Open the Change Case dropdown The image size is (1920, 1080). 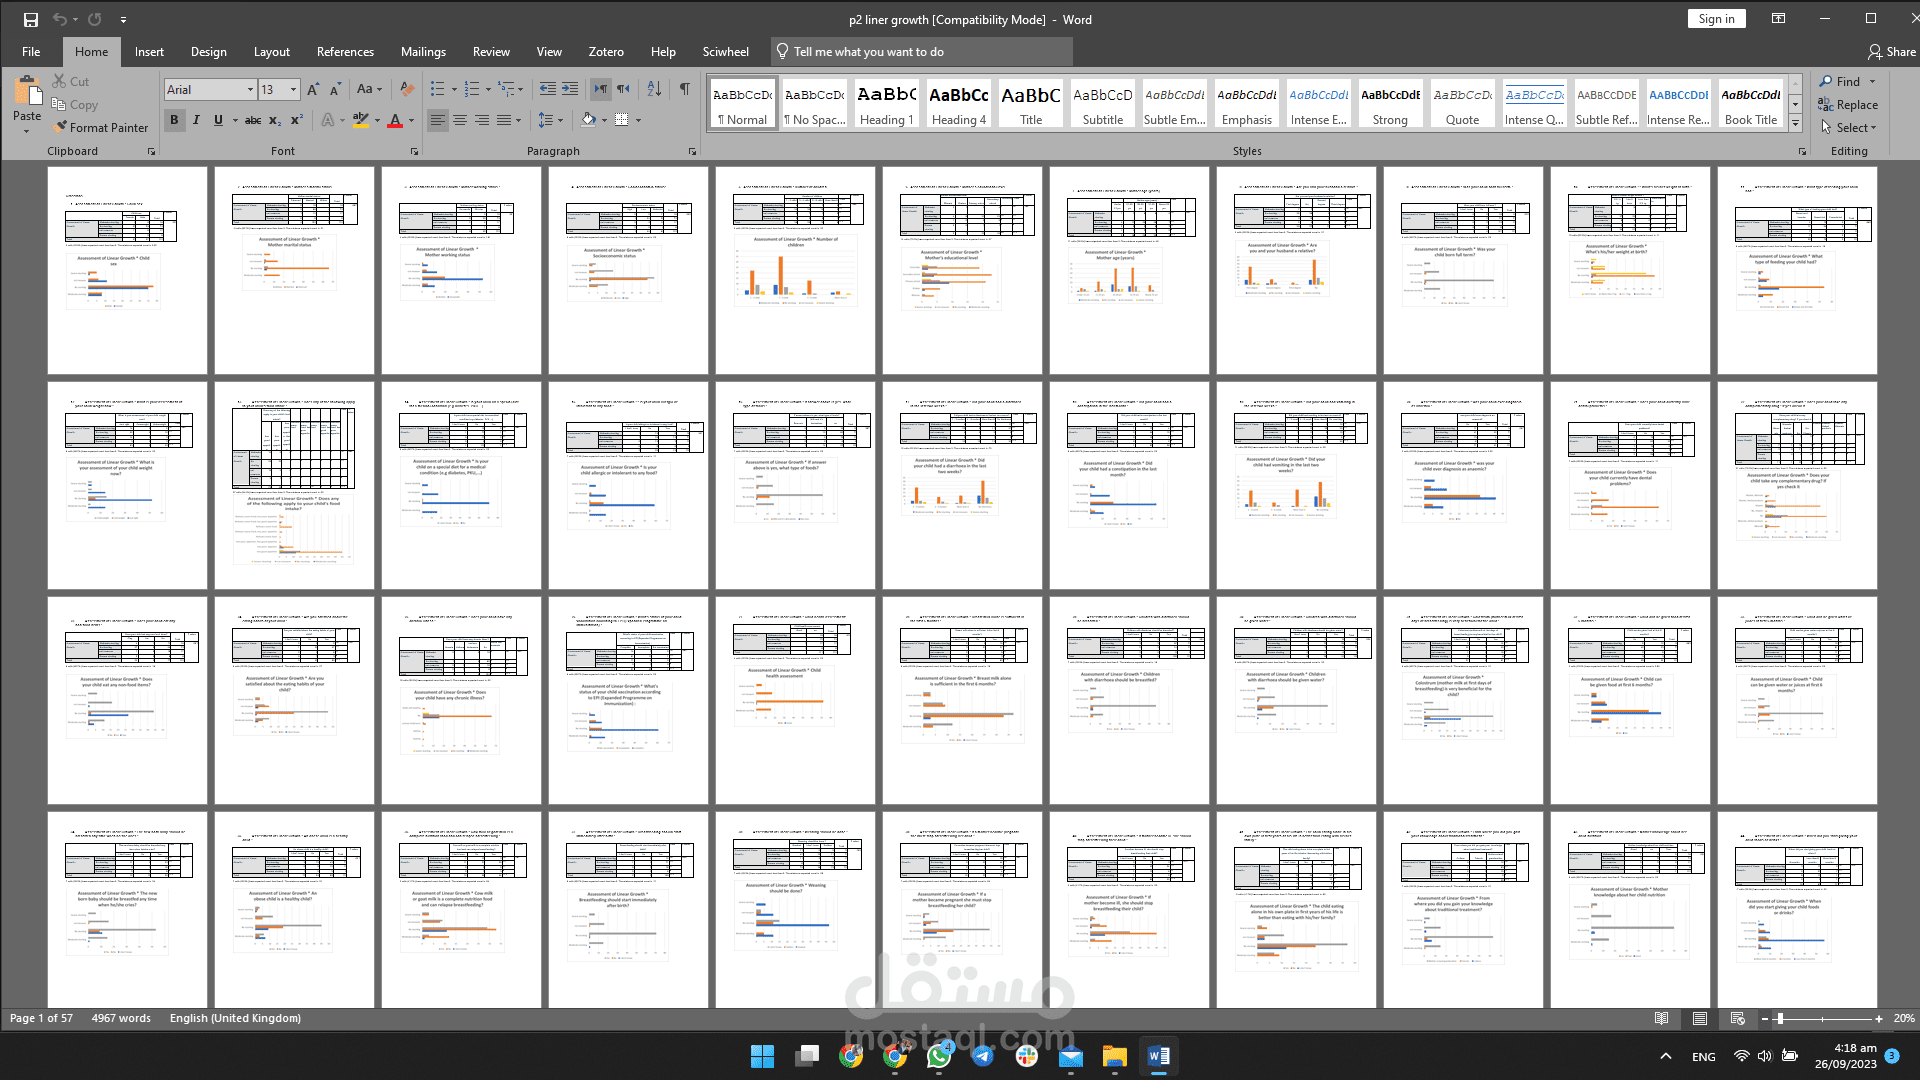tap(369, 89)
